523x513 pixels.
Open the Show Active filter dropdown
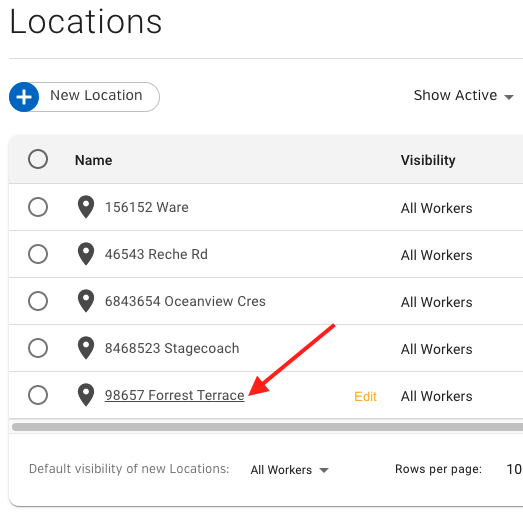(x=464, y=96)
